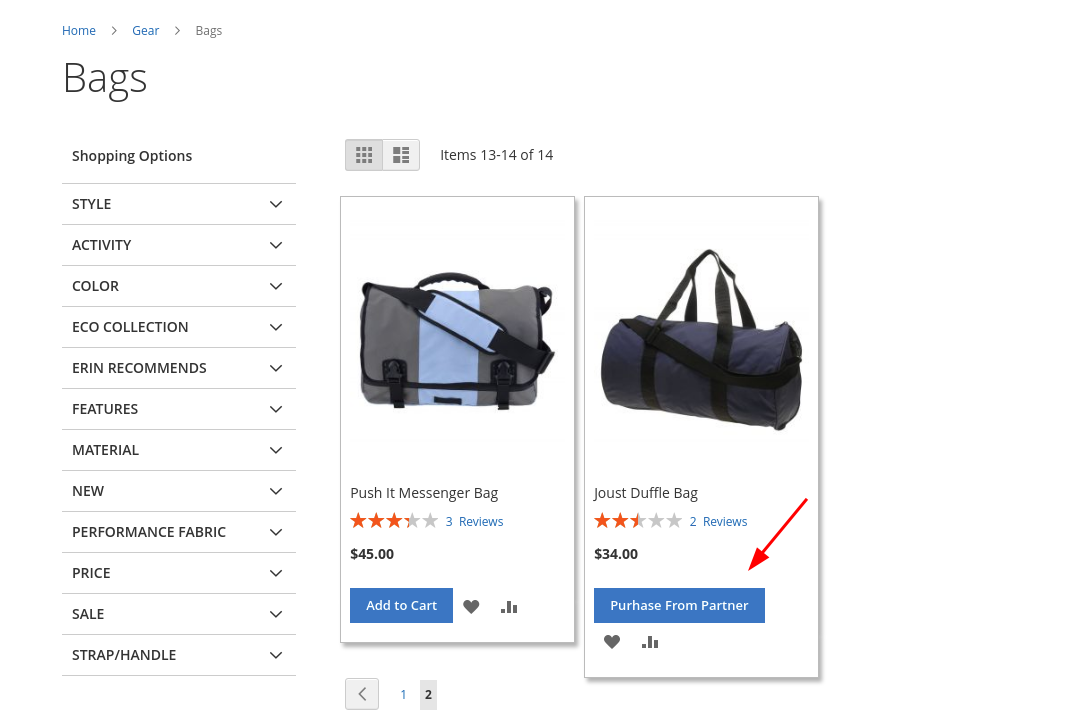This screenshot has height=721, width=1079.
Task: Open the Gear breadcrumb link
Action: tap(145, 30)
